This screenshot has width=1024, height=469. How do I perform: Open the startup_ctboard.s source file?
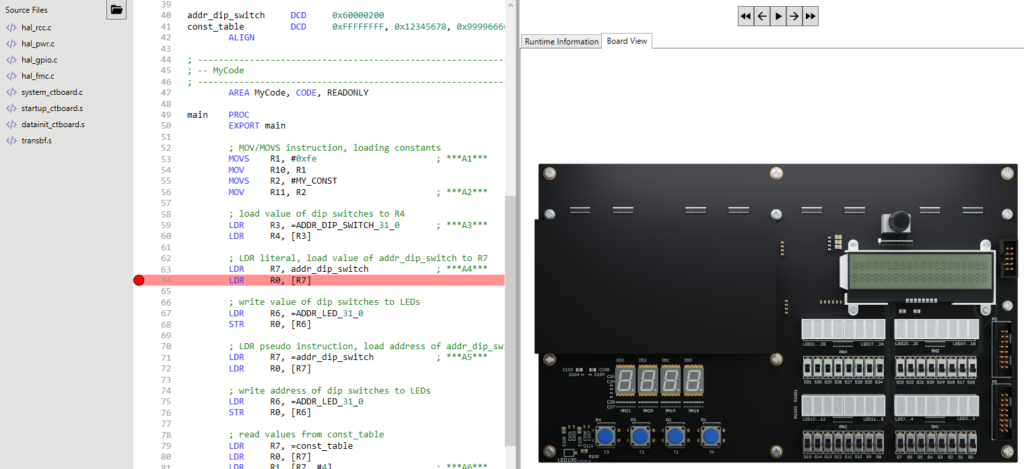[x=52, y=108]
